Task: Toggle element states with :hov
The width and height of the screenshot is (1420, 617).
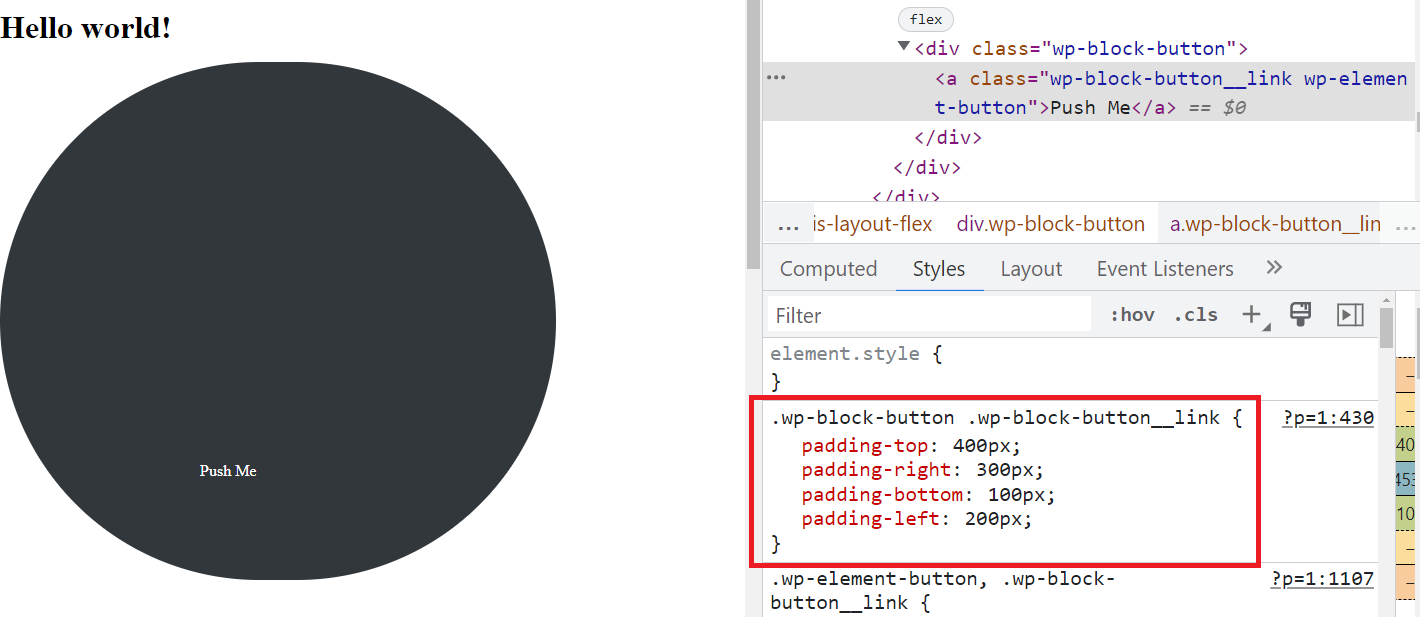Action: (1131, 314)
